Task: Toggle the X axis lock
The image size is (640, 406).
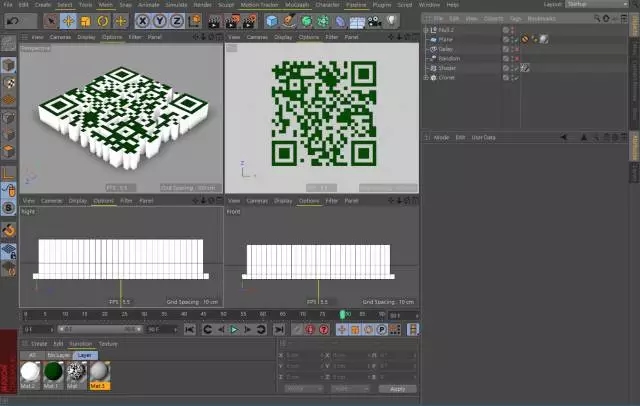Action: click(x=143, y=20)
